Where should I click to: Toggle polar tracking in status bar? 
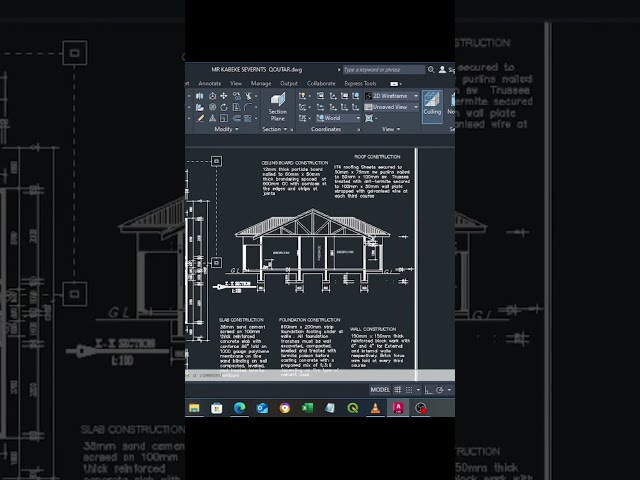(440, 390)
